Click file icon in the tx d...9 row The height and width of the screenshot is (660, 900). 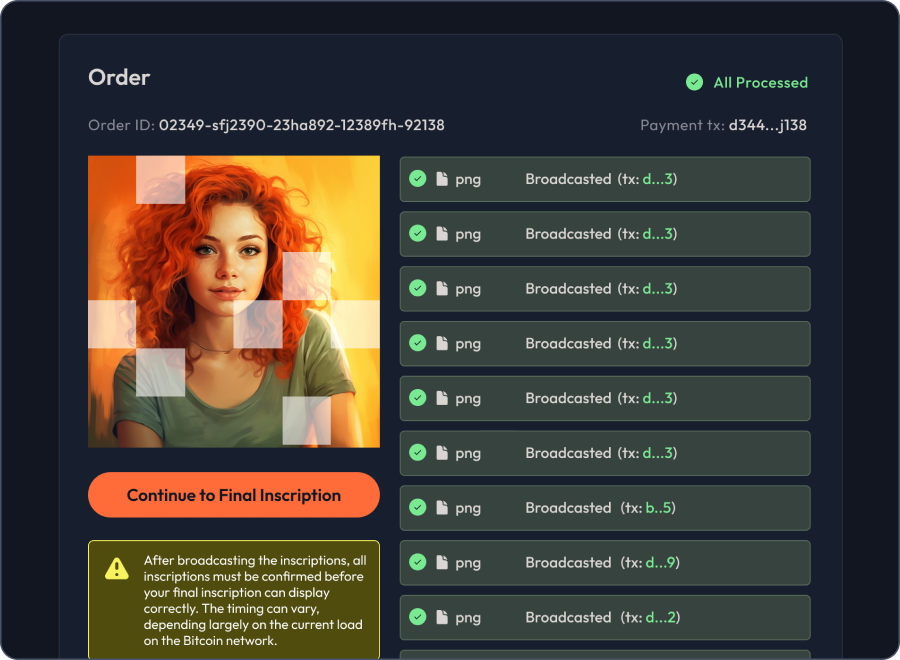(x=442, y=563)
